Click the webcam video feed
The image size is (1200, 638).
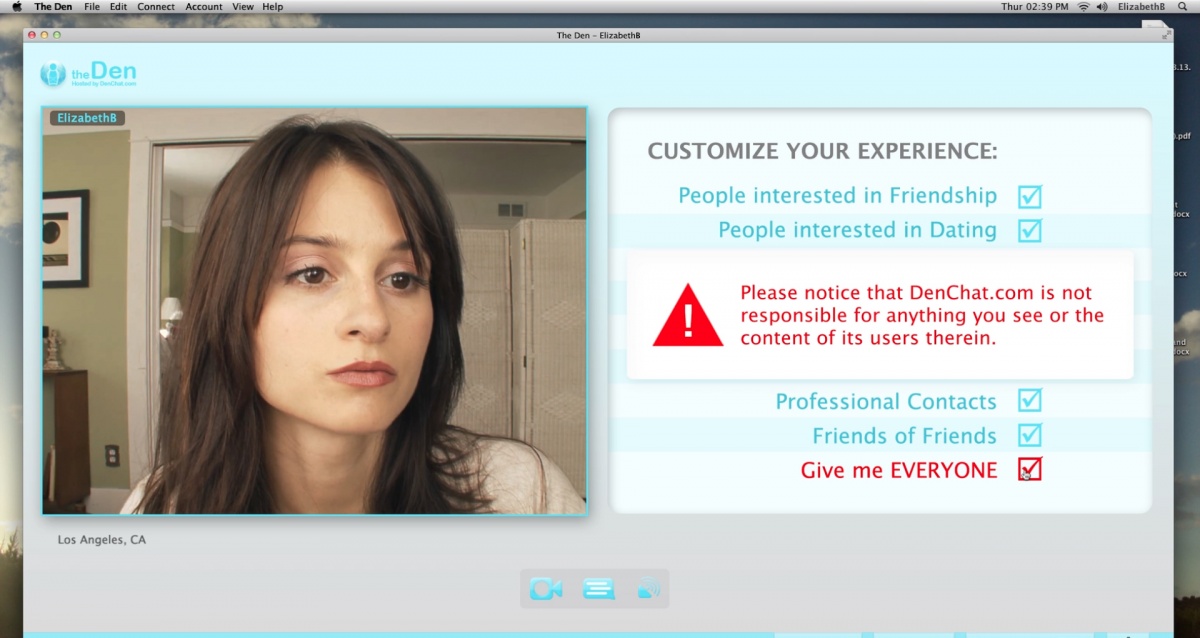[x=314, y=320]
